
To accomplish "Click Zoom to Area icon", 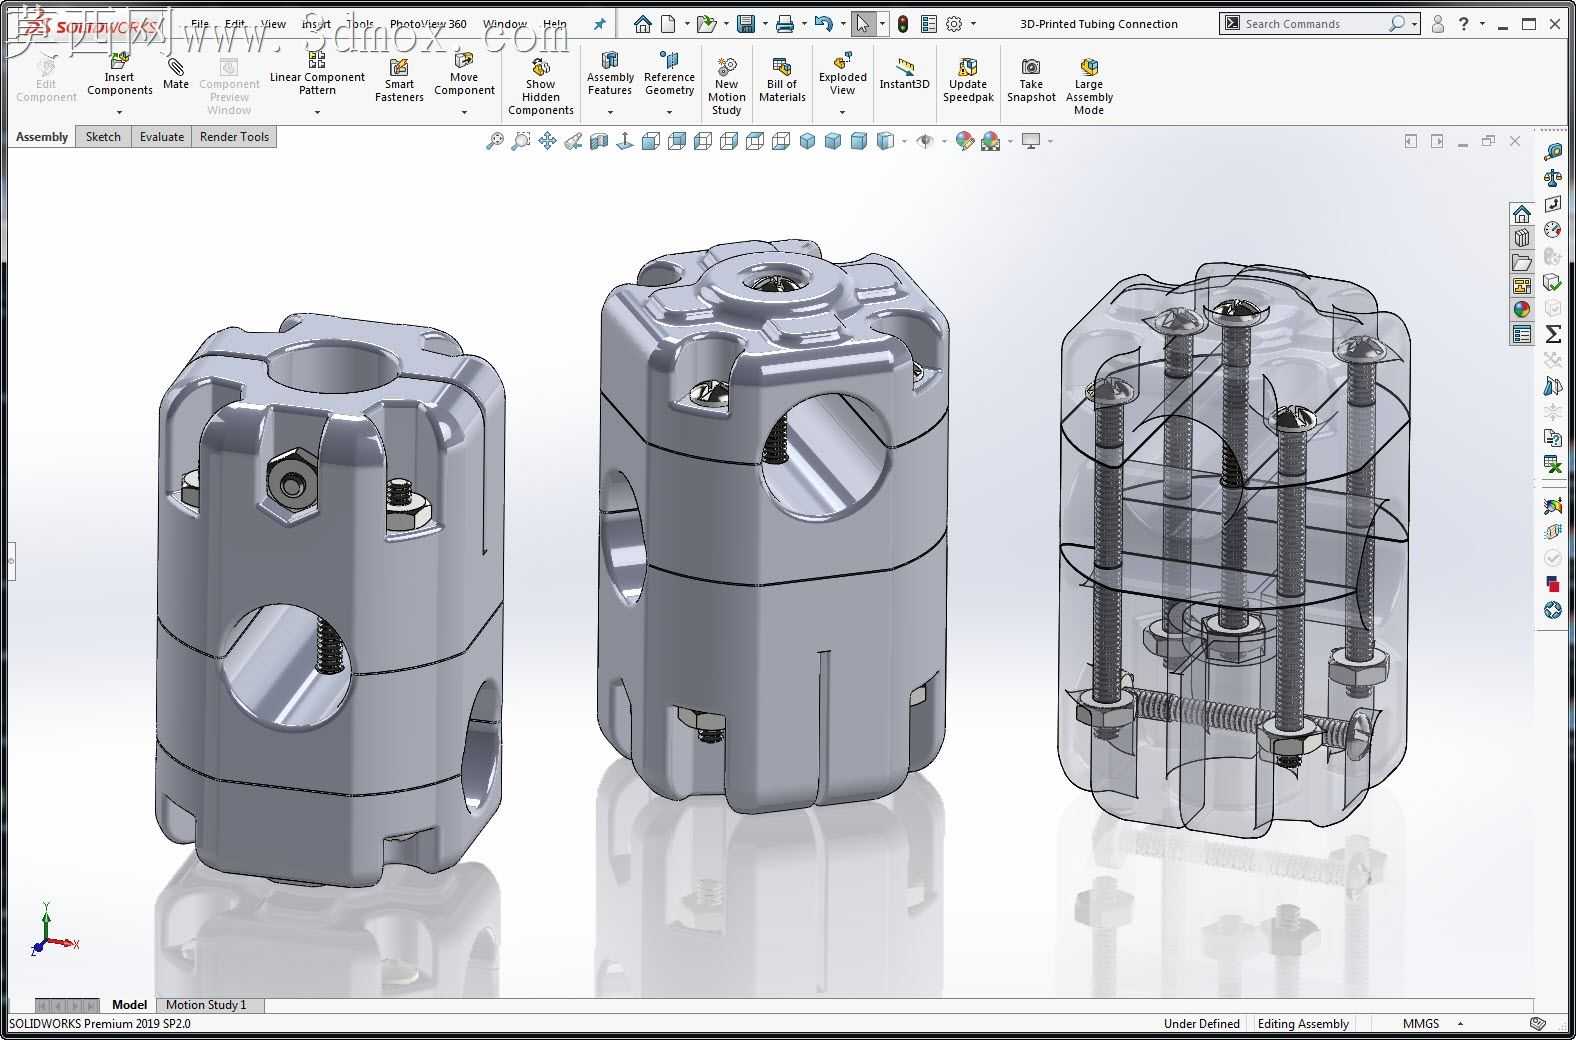I will click(x=520, y=141).
